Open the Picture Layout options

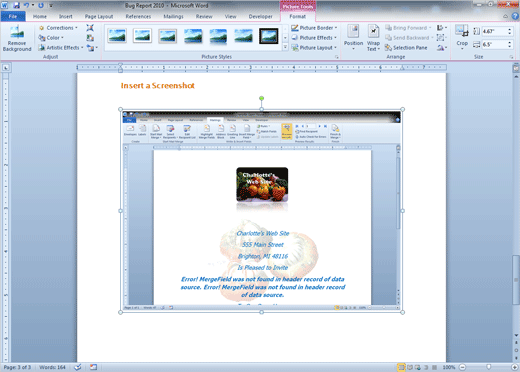[x=314, y=48]
